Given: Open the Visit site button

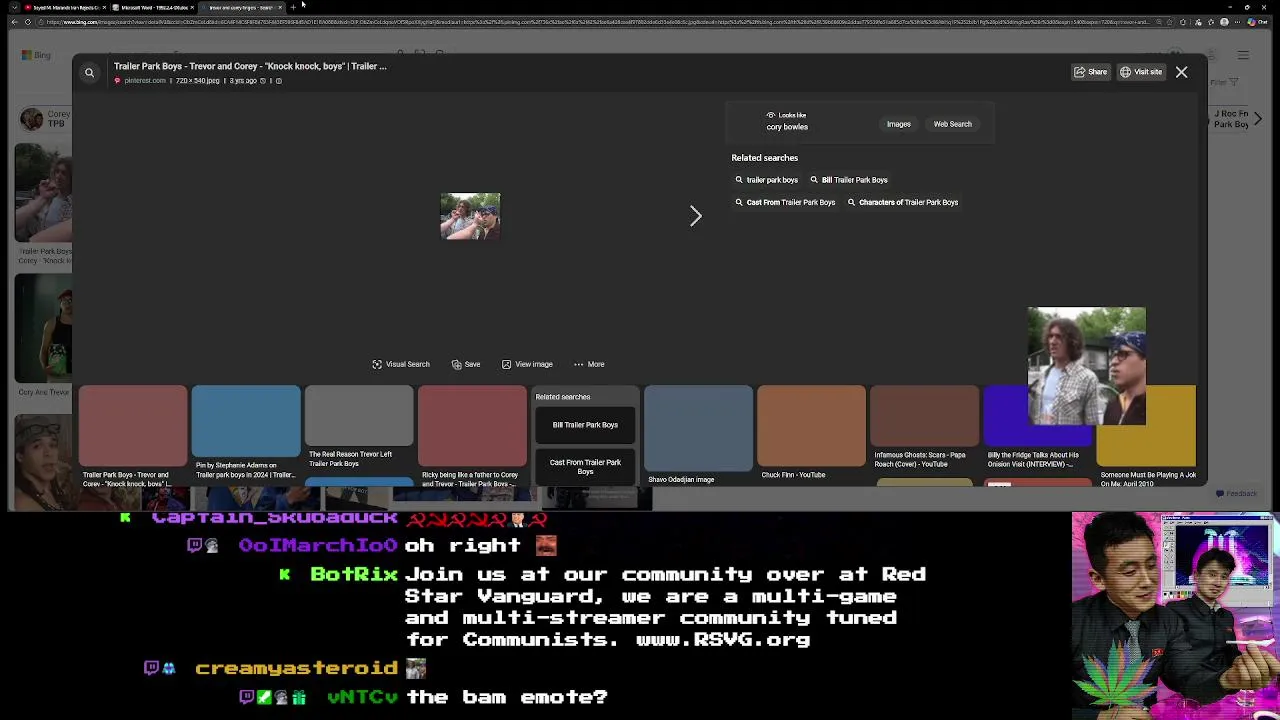Looking at the screenshot, I should tap(1141, 72).
